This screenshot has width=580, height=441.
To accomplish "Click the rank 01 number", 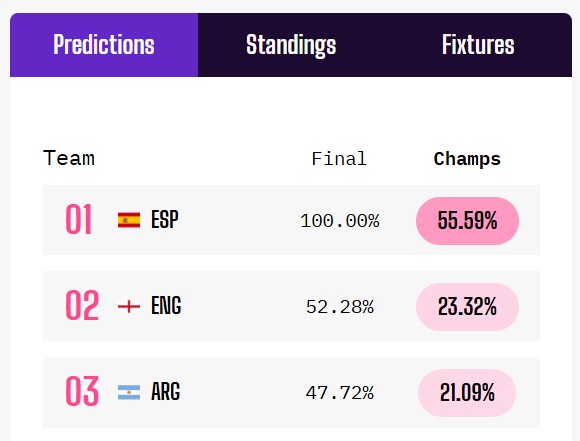I will pos(78,219).
